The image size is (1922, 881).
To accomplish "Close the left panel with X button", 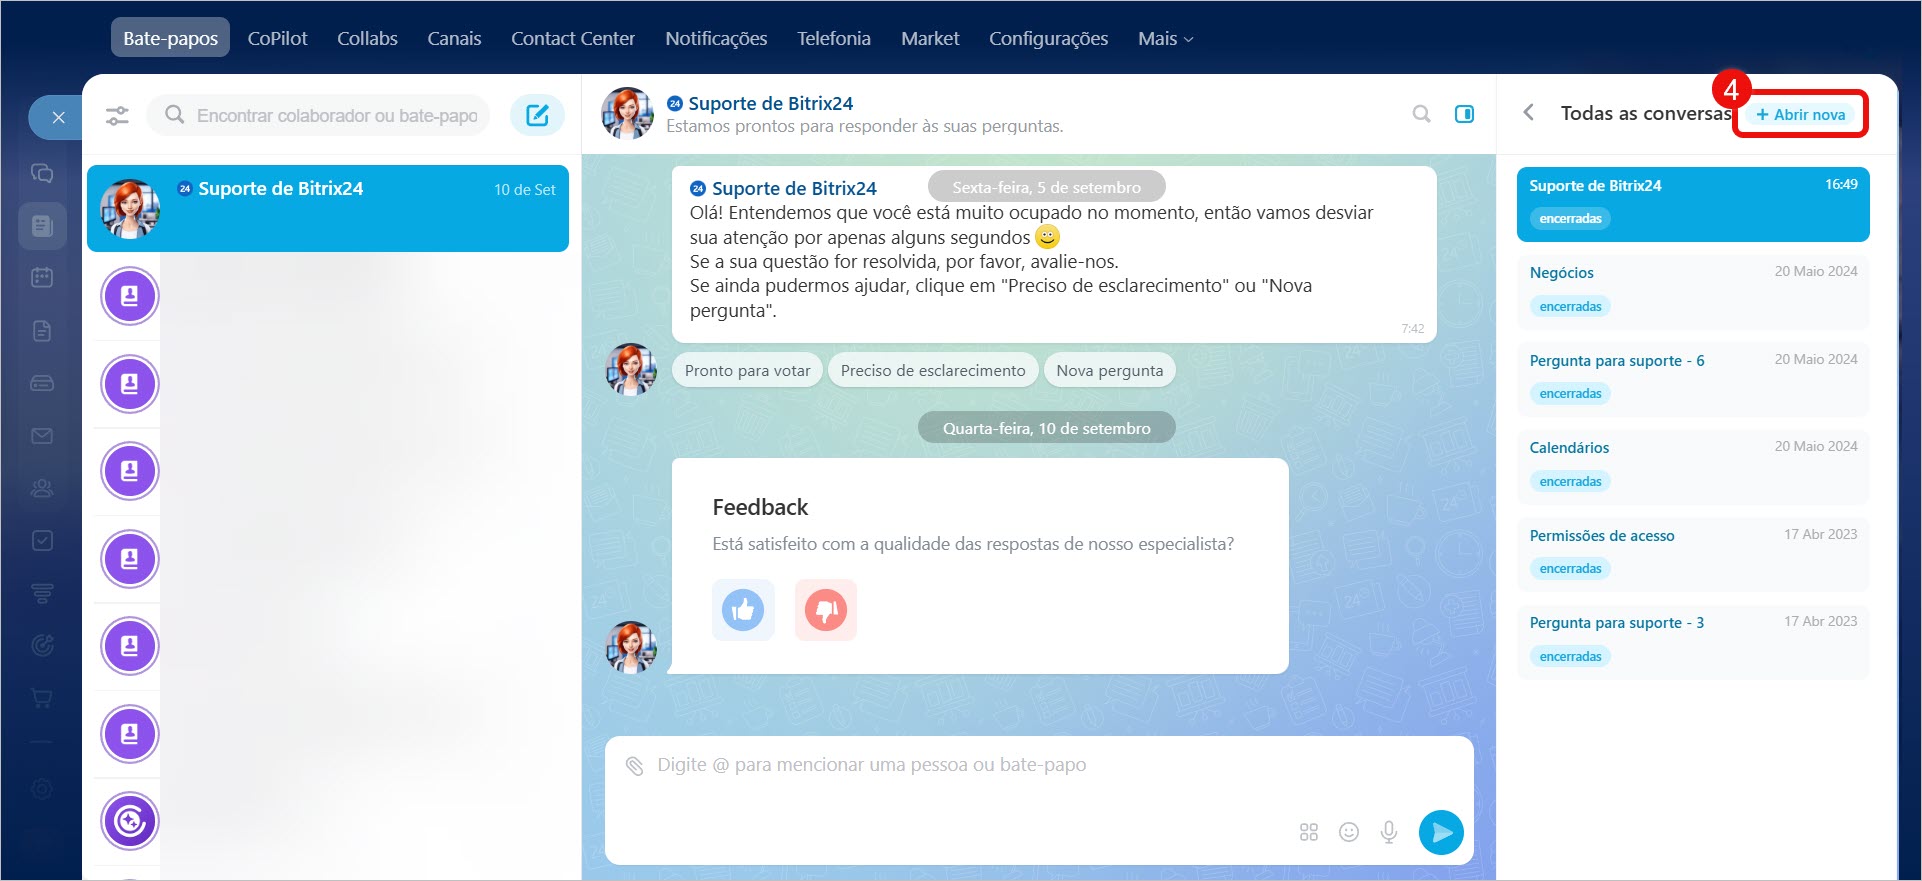I will click(58, 118).
